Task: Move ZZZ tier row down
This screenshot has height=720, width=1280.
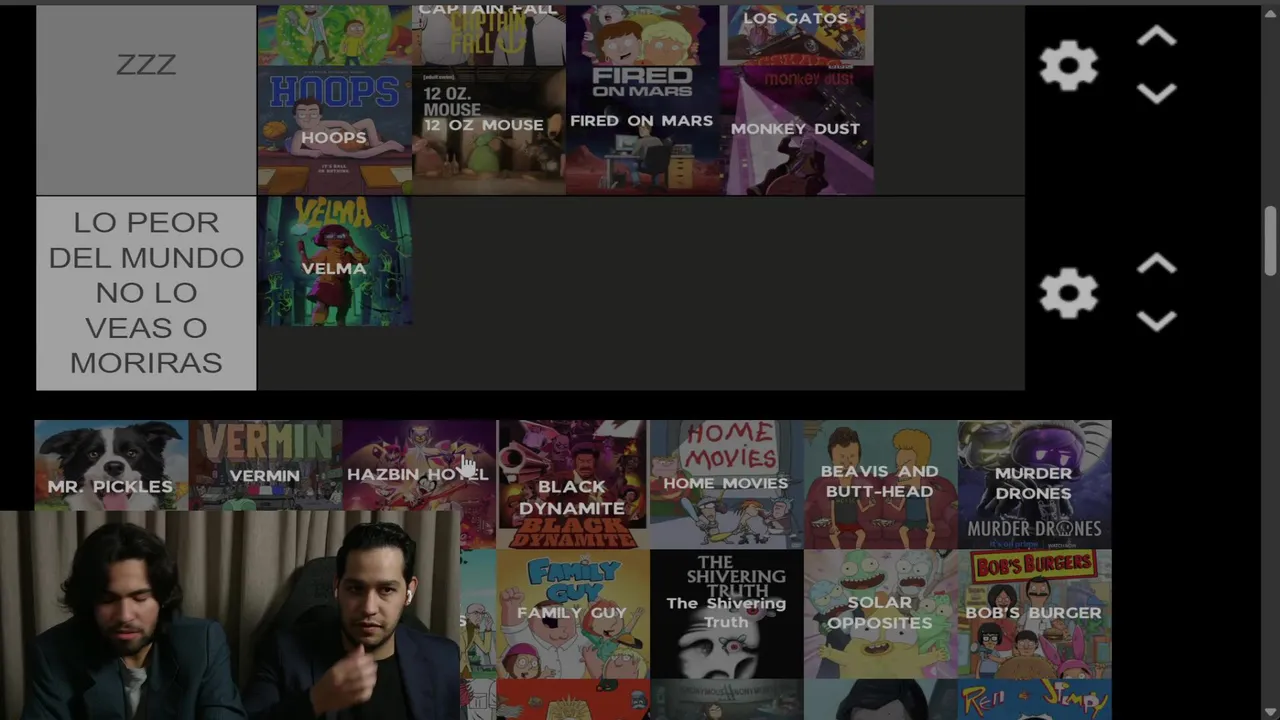Action: coord(1156,93)
